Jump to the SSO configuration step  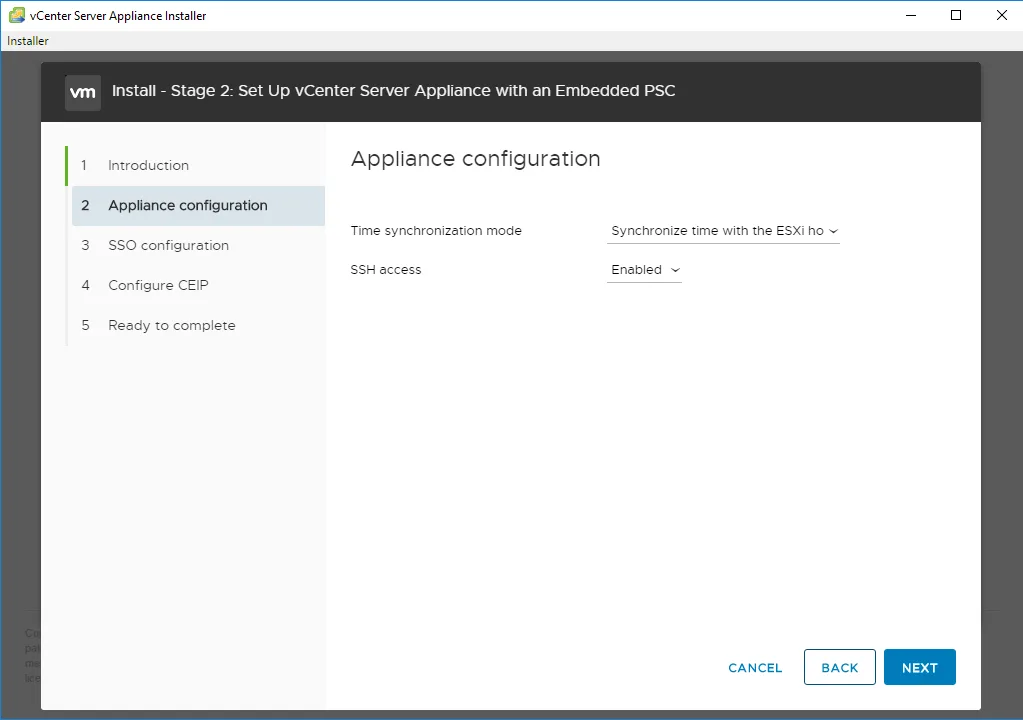pyautogui.click(x=198, y=245)
